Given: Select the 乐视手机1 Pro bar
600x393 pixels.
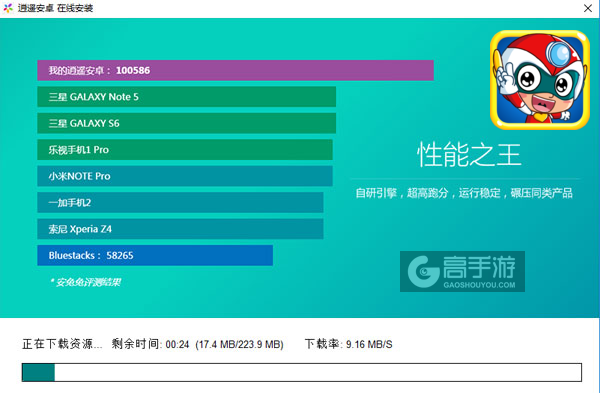Looking at the screenshot, I should pos(185,150).
